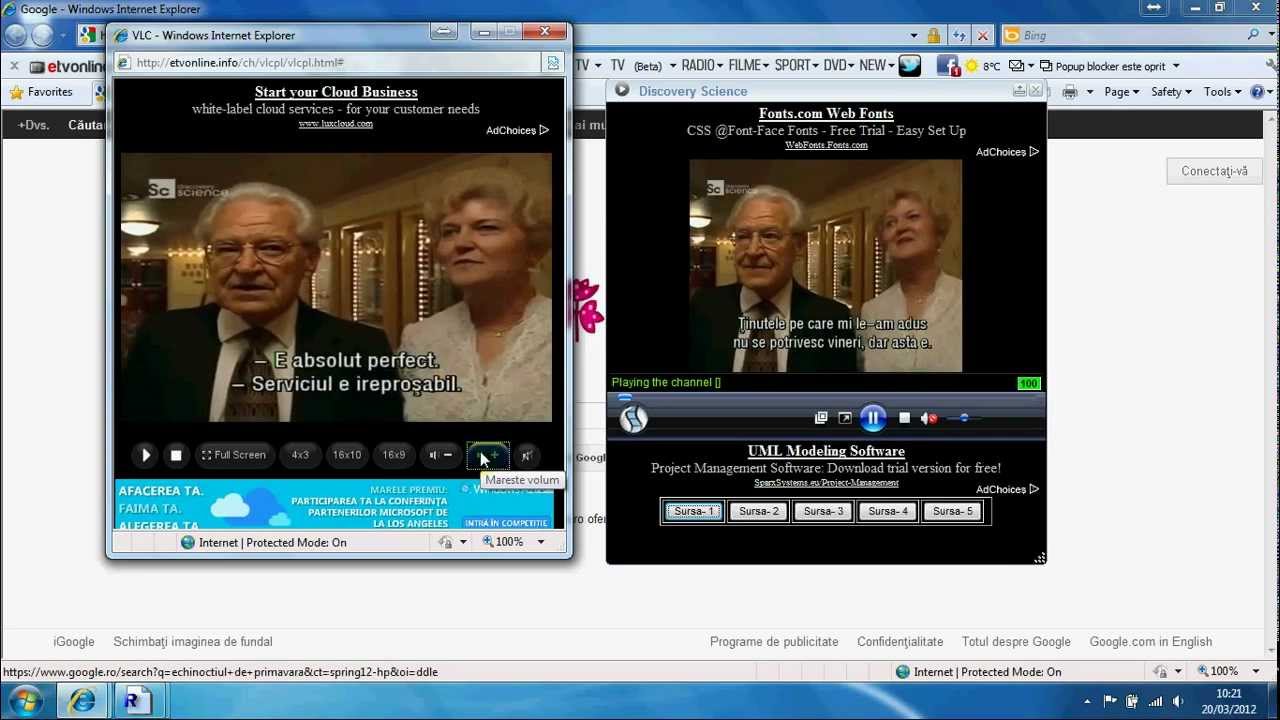Image resolution: width=1280 pixels, height=720 pixels.
Task: Click the Conectați-vă sign-in button
Action: [1214, 171]
